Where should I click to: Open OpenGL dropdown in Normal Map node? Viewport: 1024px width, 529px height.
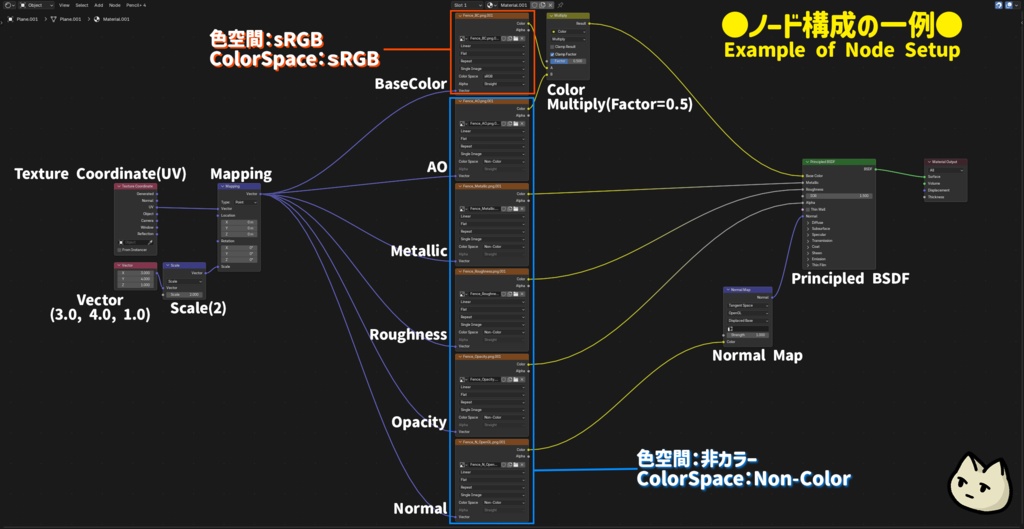pyautogui.click(x=748, y=313)
